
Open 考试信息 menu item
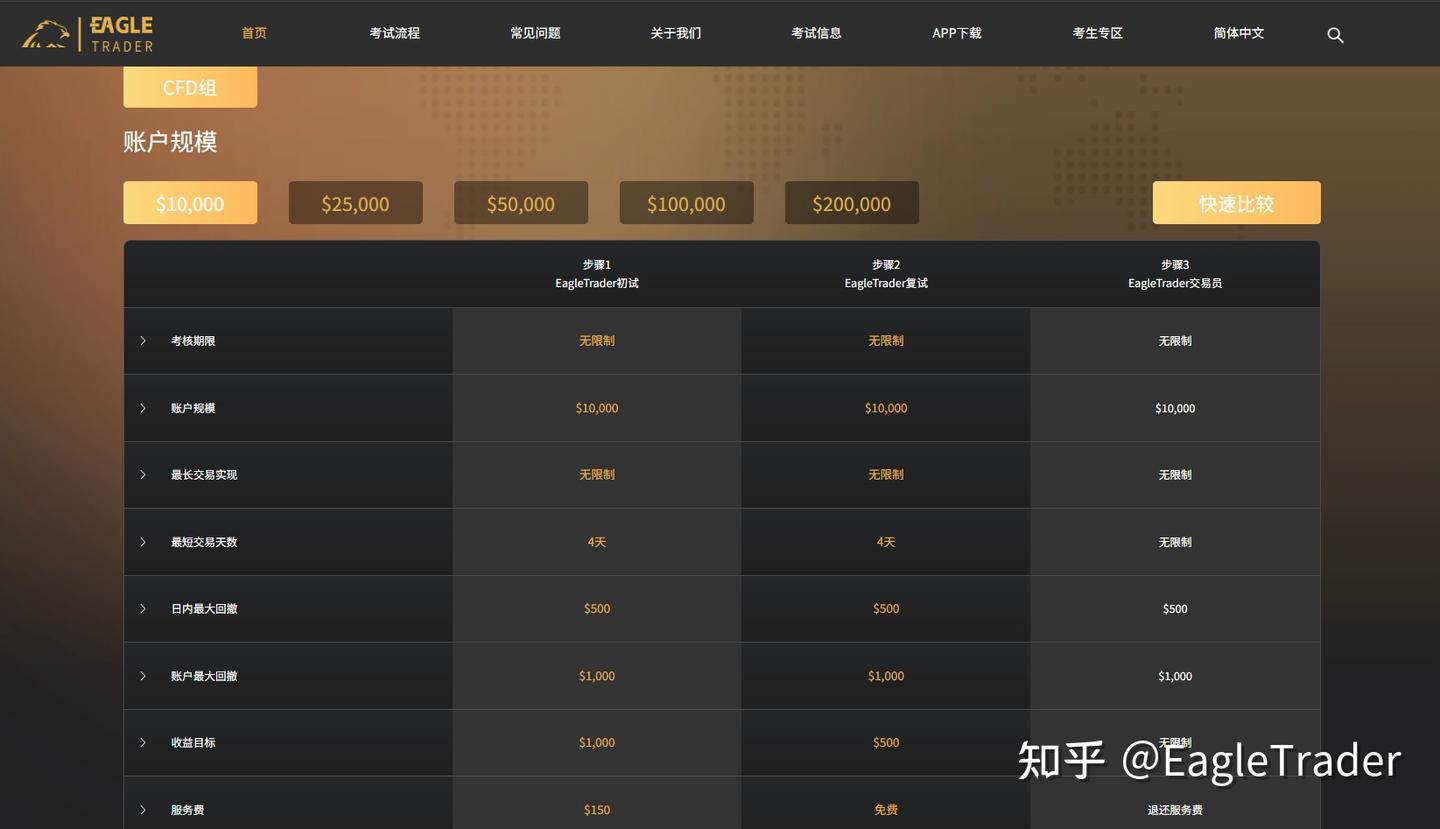pos(816,33)
